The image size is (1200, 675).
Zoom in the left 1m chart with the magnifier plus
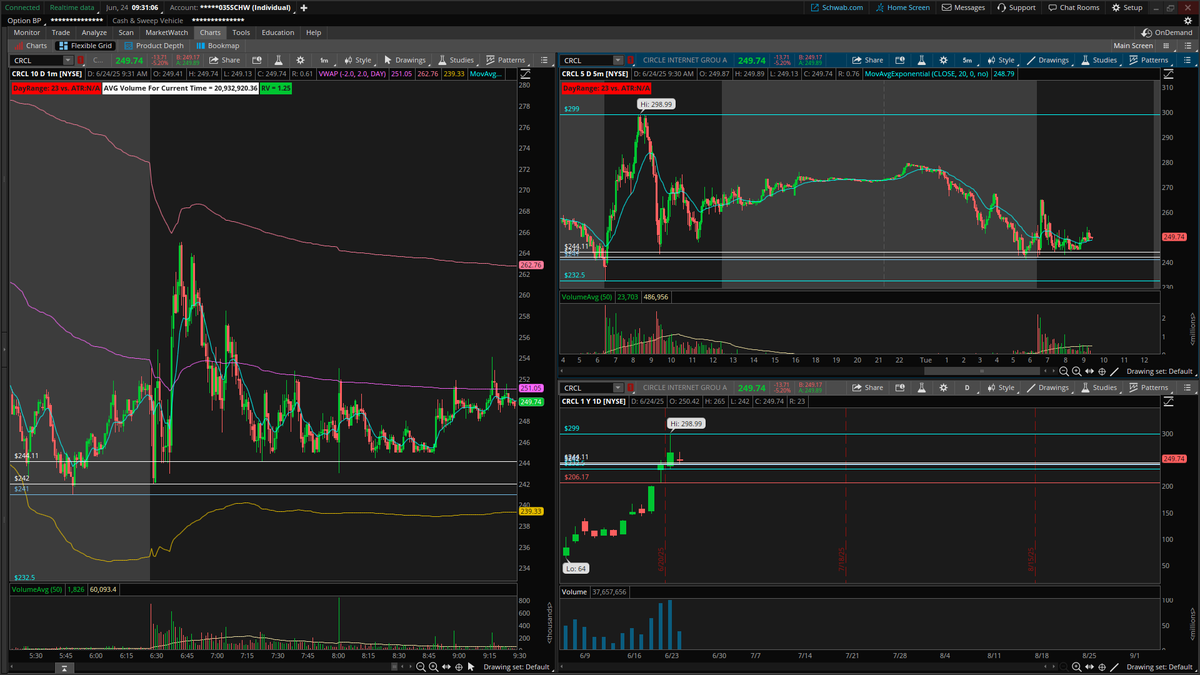434,667
